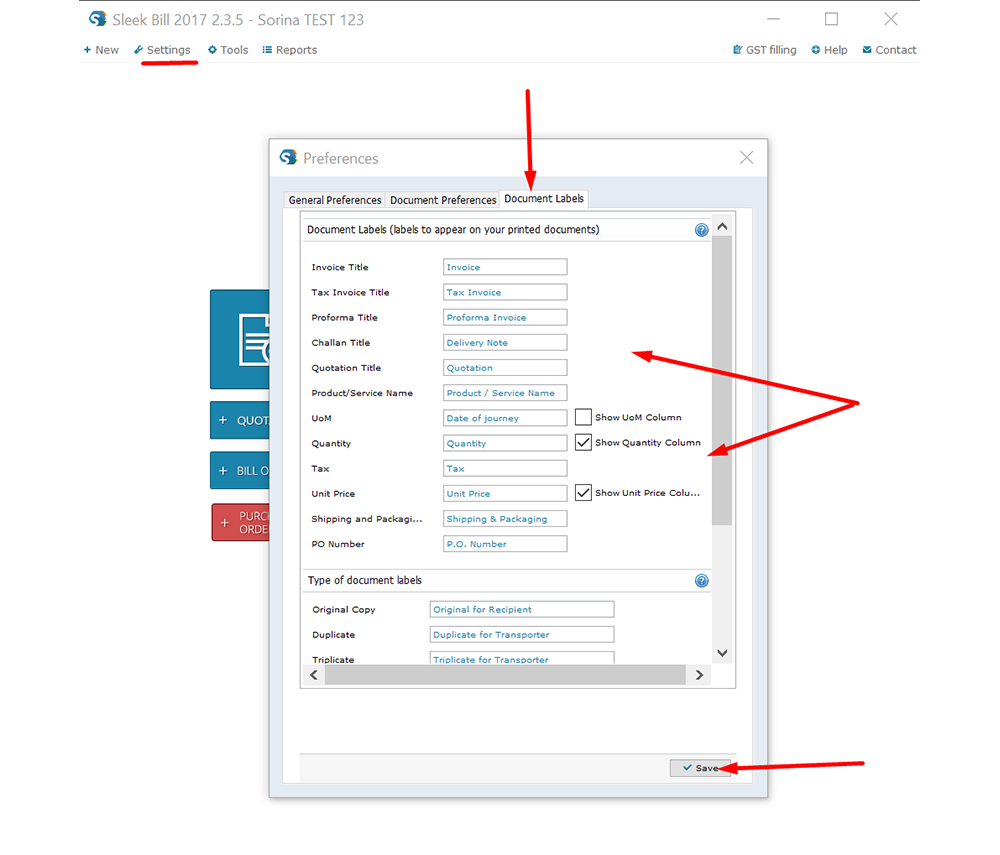Screen dimensions: 1000x855
Task: Switch to the Document Preferences tab
Action: click(x=443, y=200)
